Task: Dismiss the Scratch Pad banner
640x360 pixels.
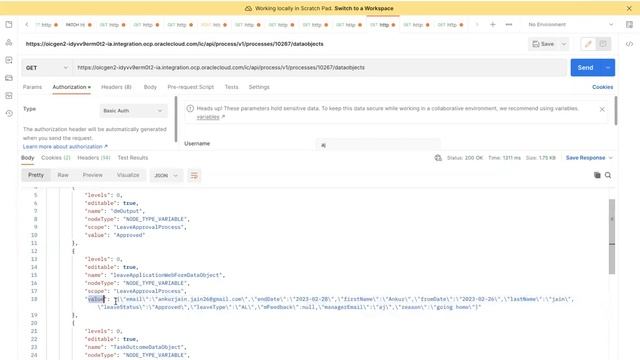Action: [629, 8]
